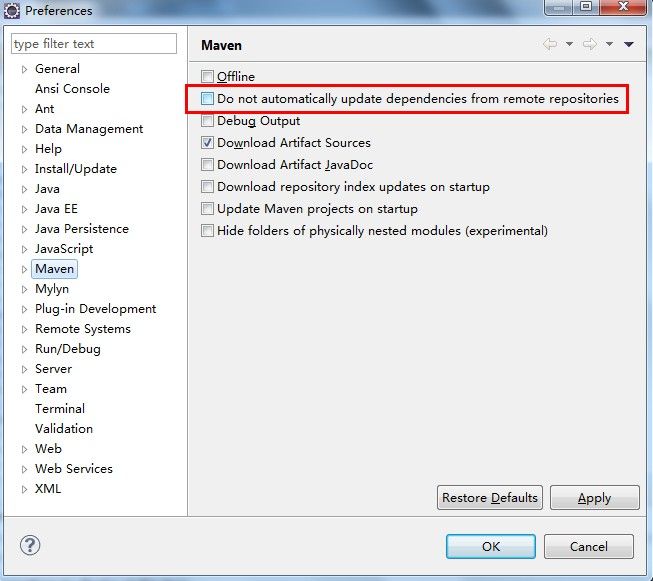Viewport: 653px width, 581px height.
Task: Expand the JavaScript node
Action: (x=25, y=249)
